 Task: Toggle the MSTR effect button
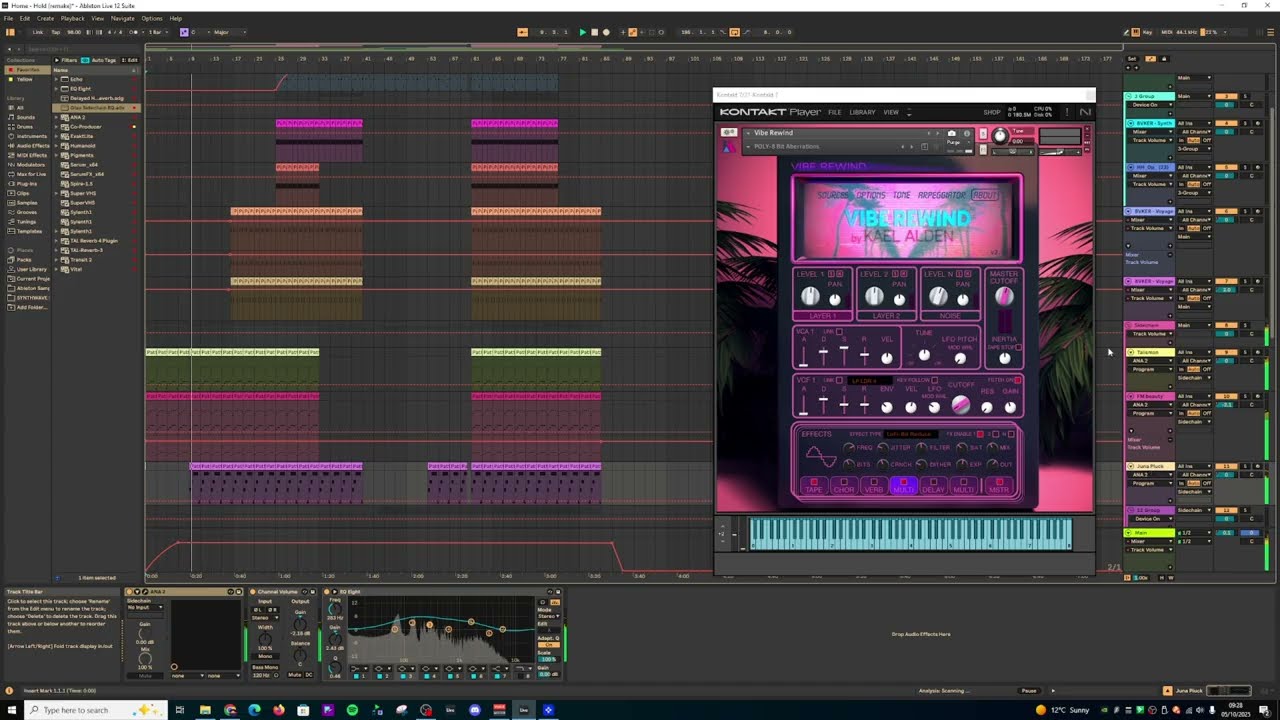(999, 485)
